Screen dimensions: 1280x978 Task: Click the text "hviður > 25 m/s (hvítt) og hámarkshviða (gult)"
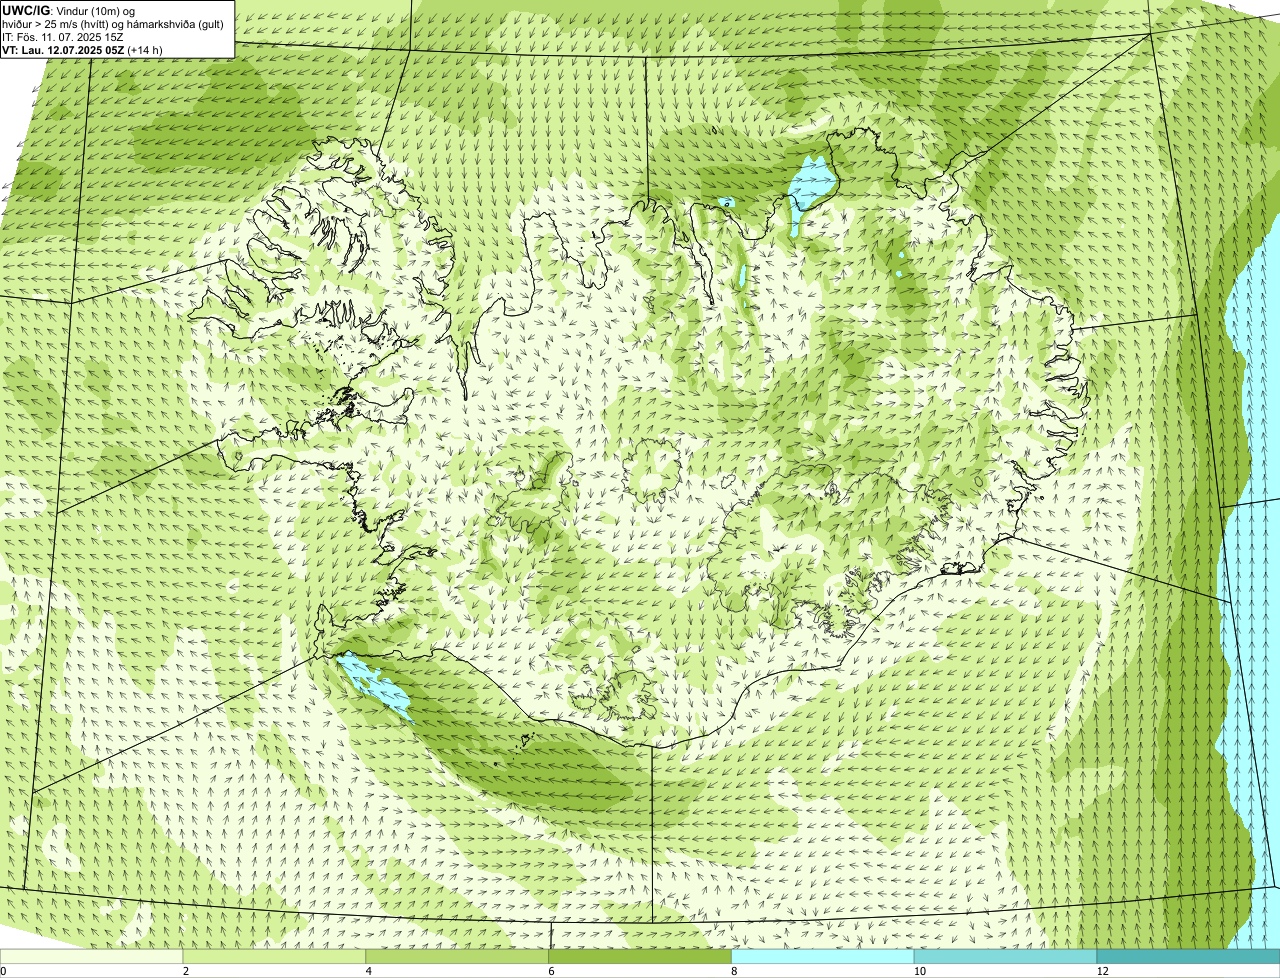113,24
